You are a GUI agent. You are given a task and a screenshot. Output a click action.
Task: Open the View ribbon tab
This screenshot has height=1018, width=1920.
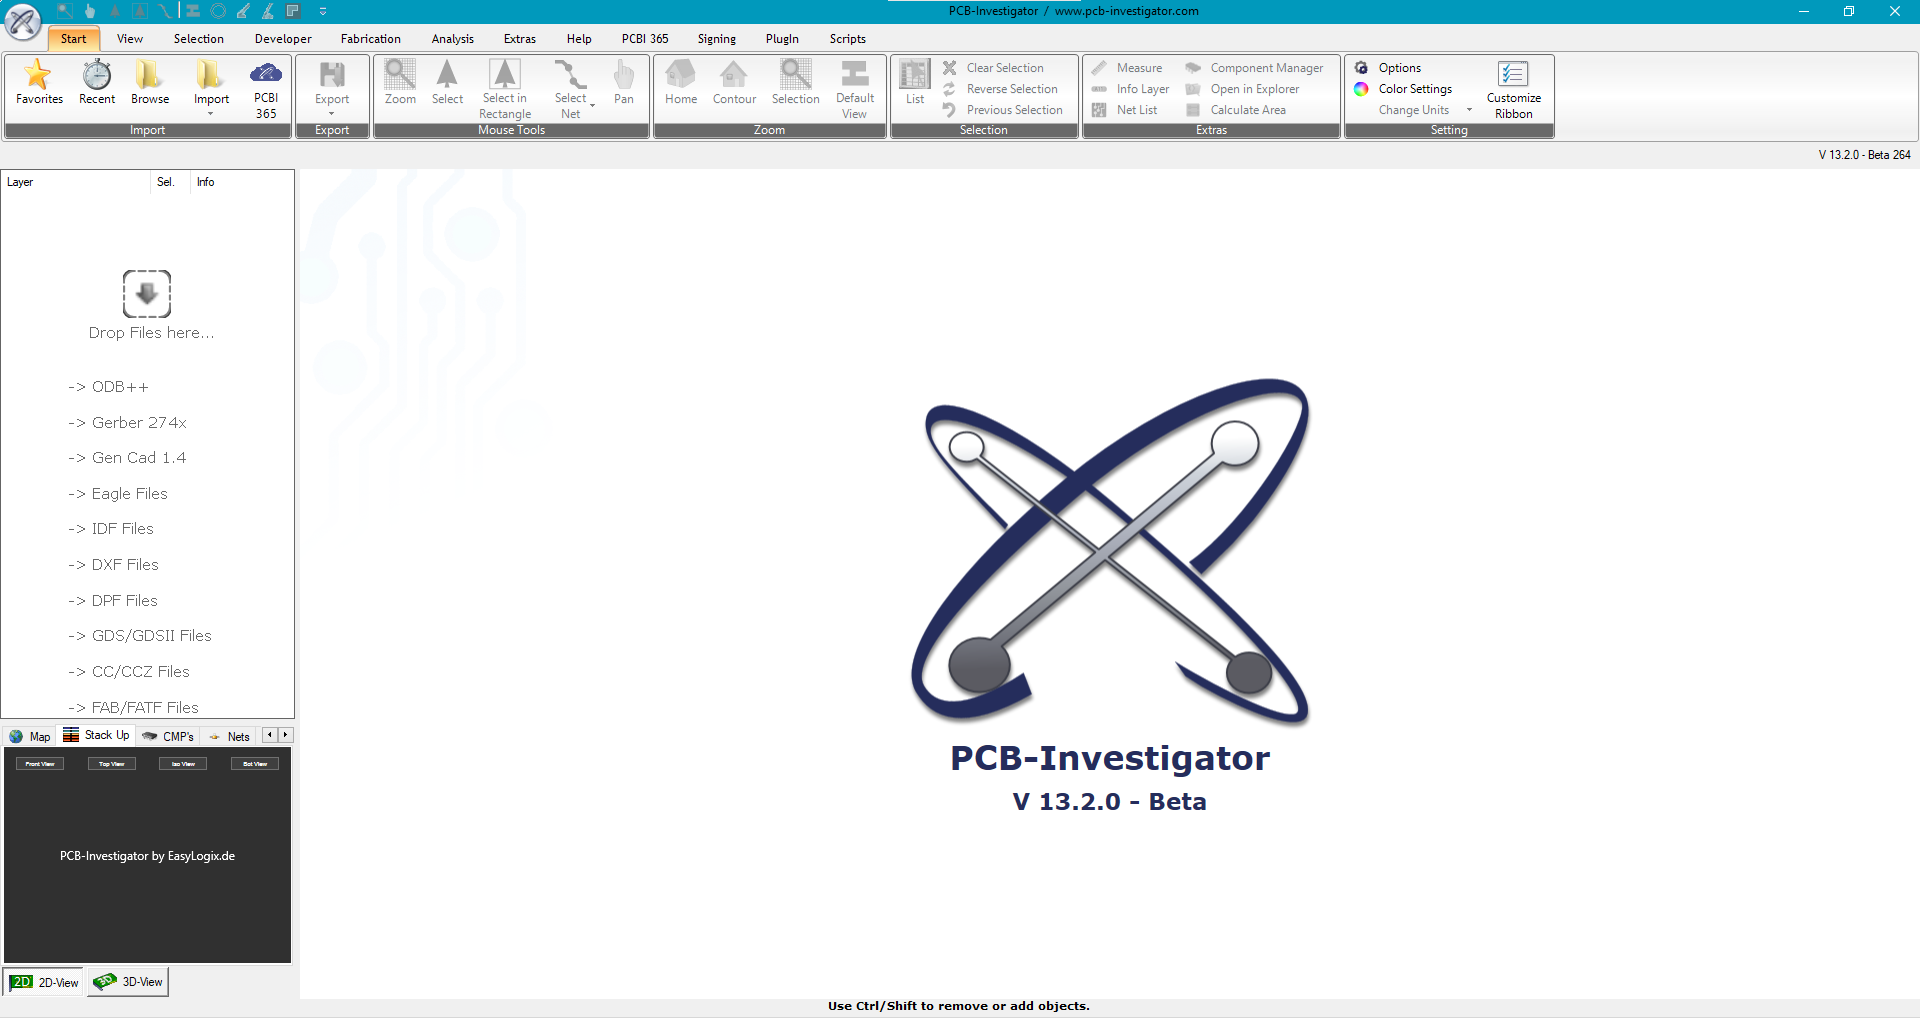click(x=130, y=39)
